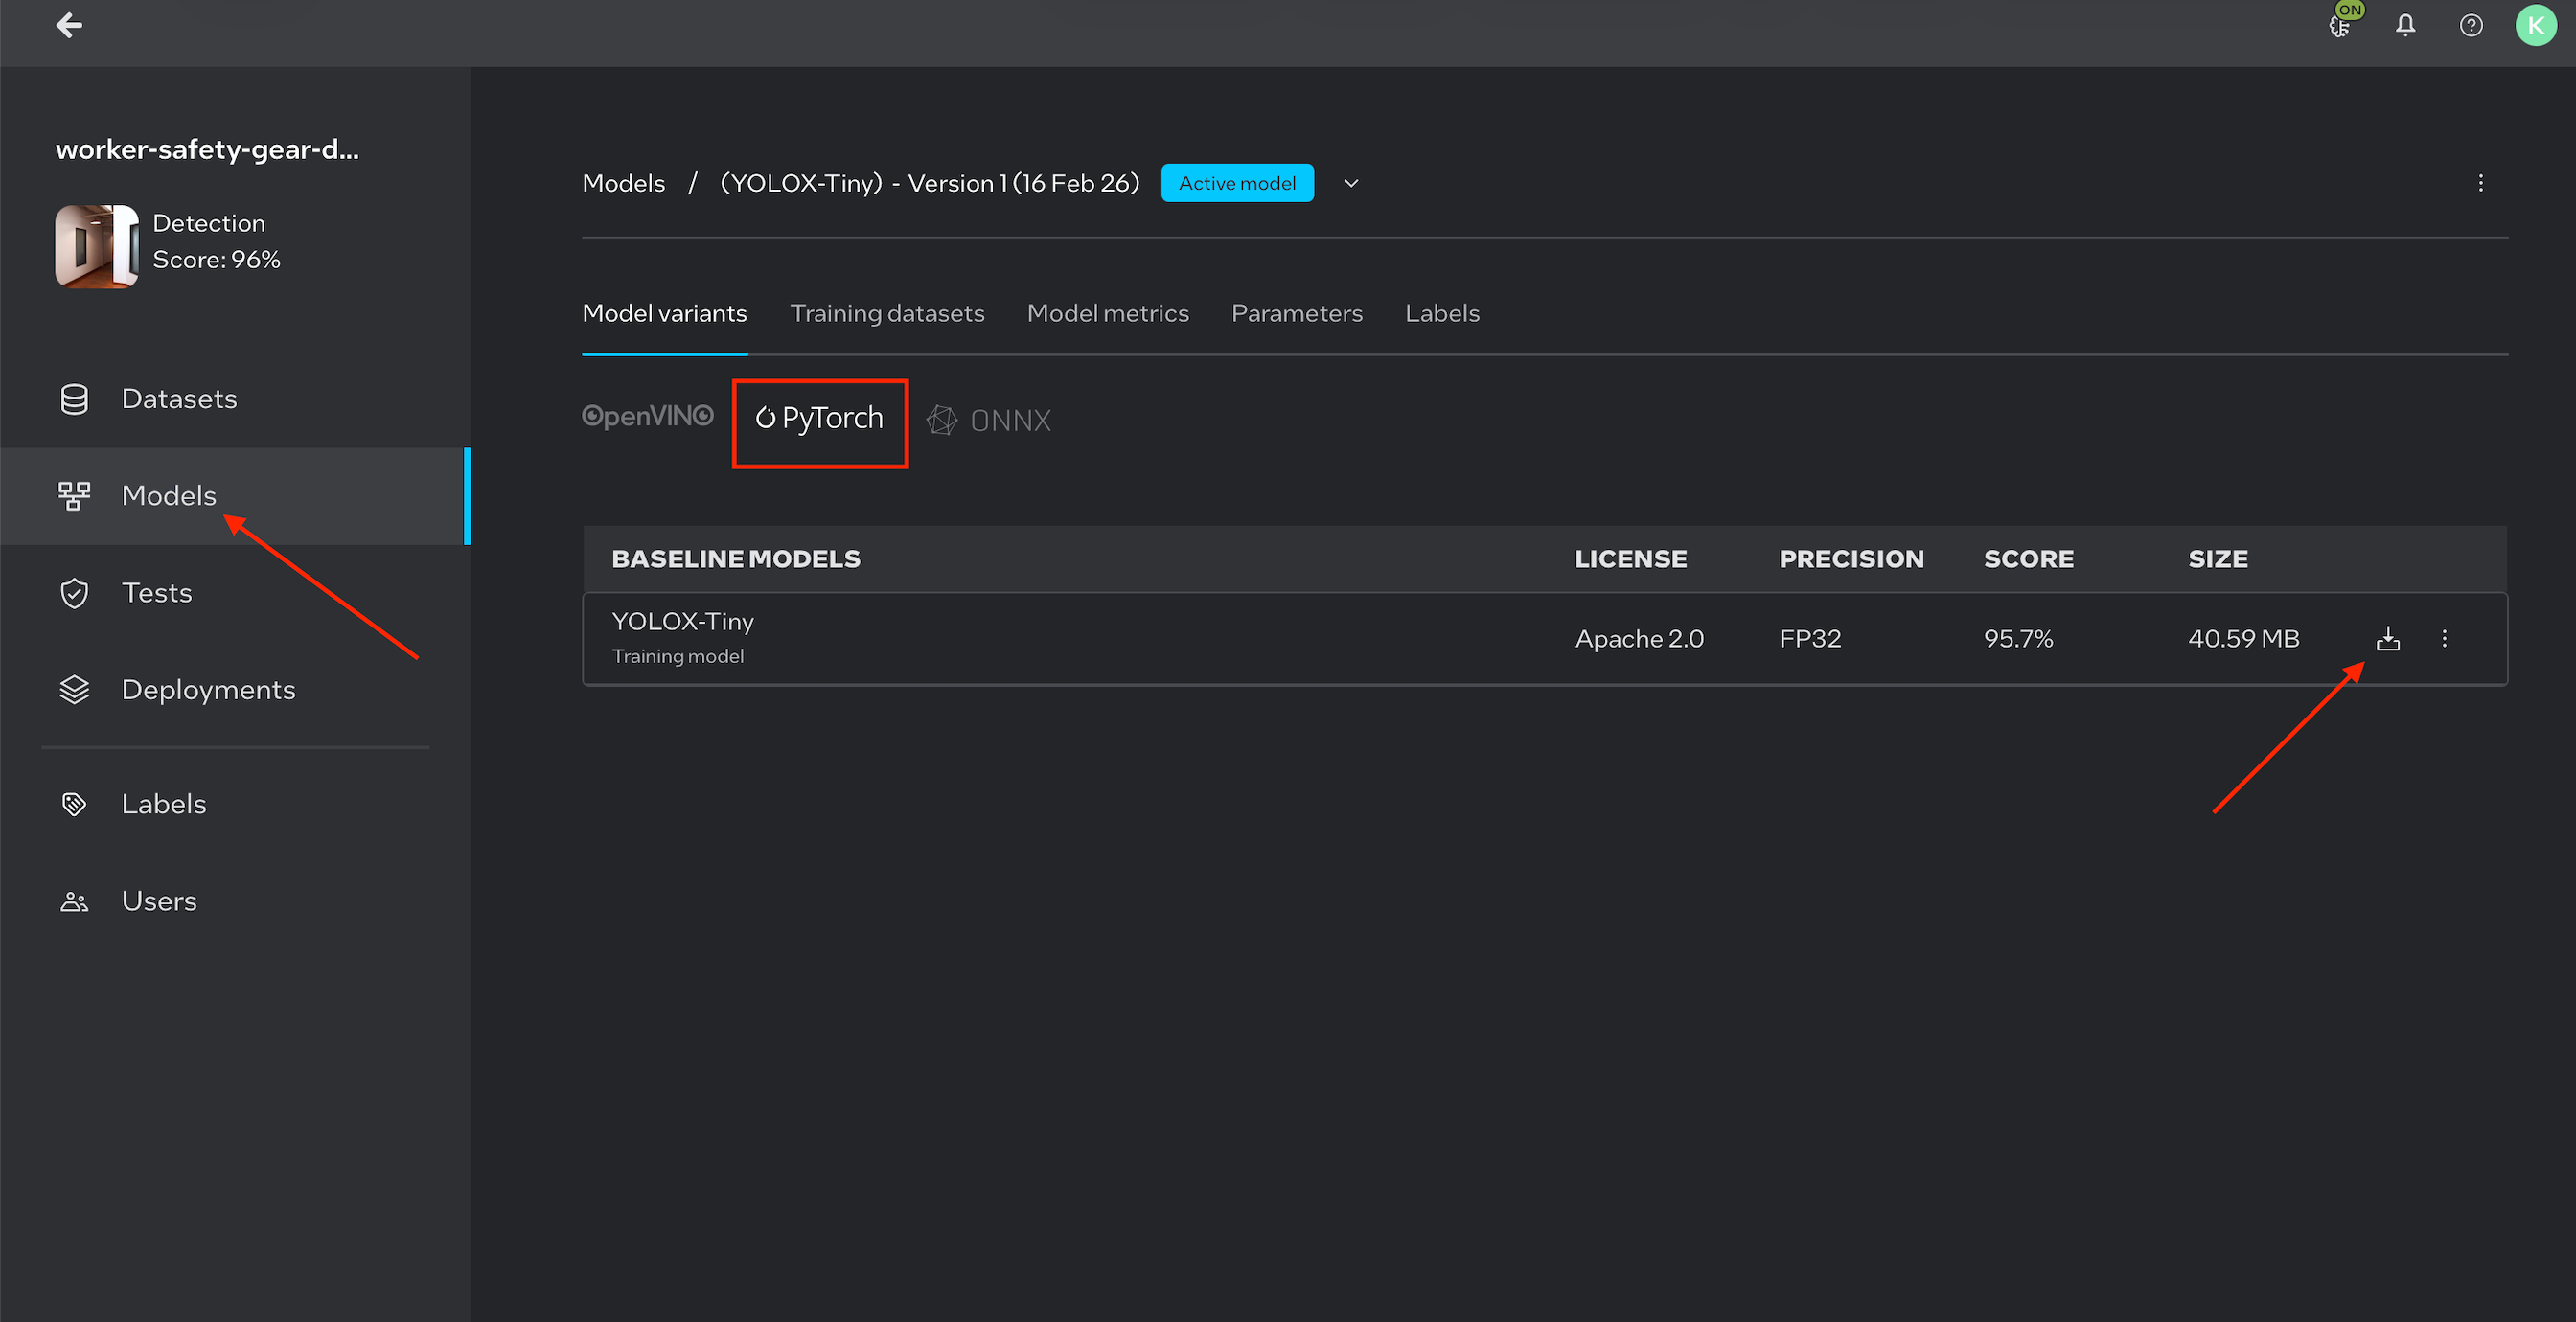Switch to Training datasets tab
Screen dimensions: 2576x1322
[887, 313]
